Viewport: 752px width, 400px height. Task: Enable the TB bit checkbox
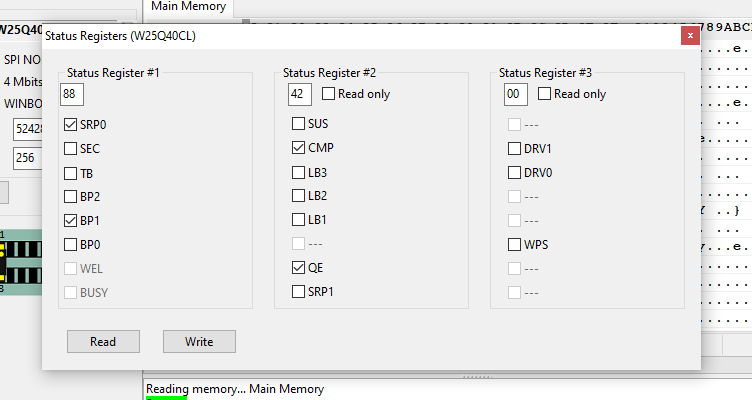(x=70, y=173)
